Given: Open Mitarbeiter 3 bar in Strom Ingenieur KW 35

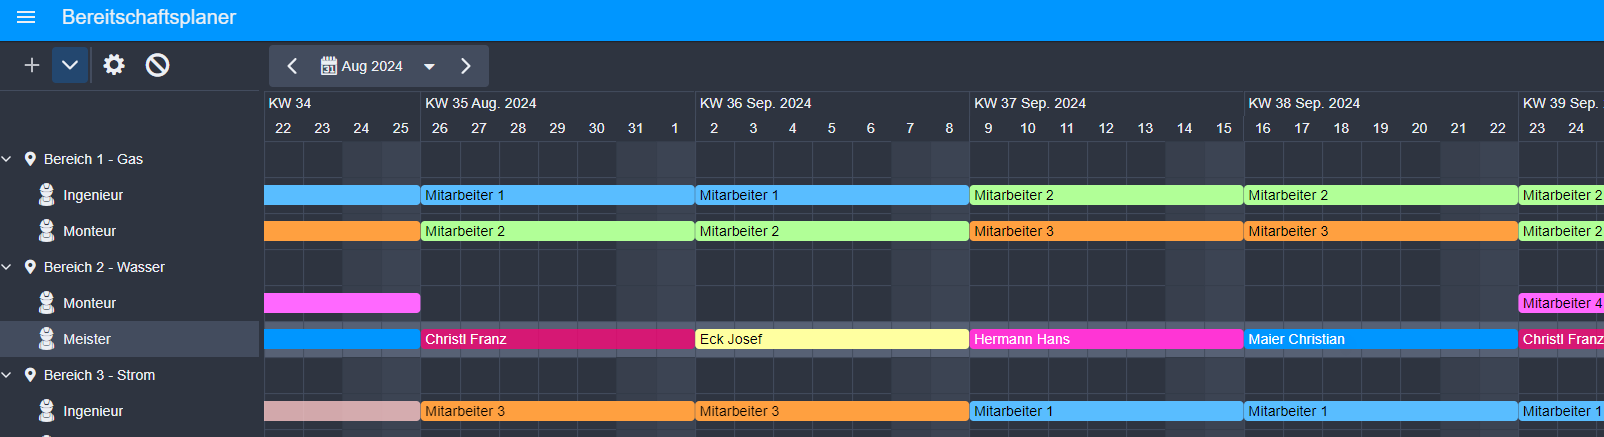Looking at the screenshot, I should 557,411.
